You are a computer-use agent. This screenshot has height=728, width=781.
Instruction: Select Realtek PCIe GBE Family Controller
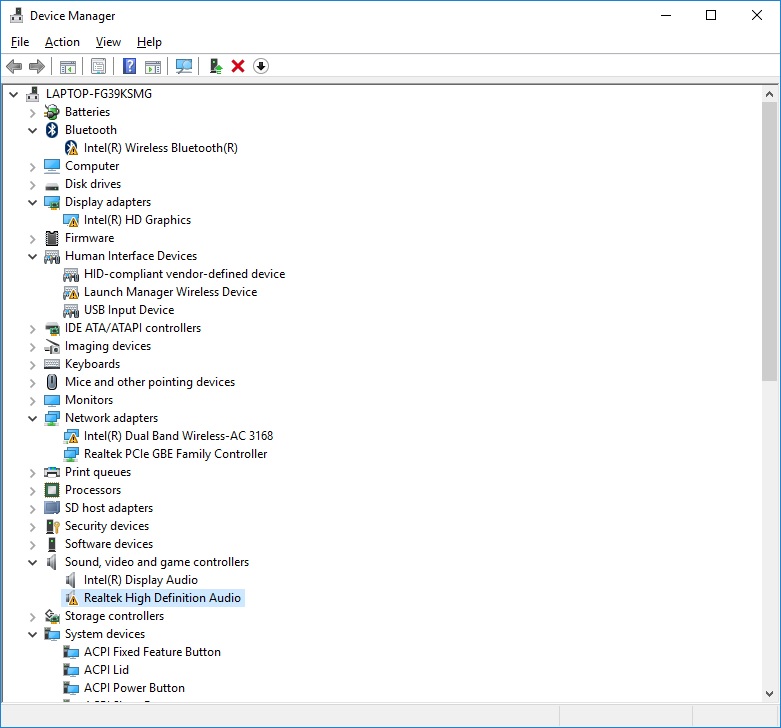[x=175, y=454]
